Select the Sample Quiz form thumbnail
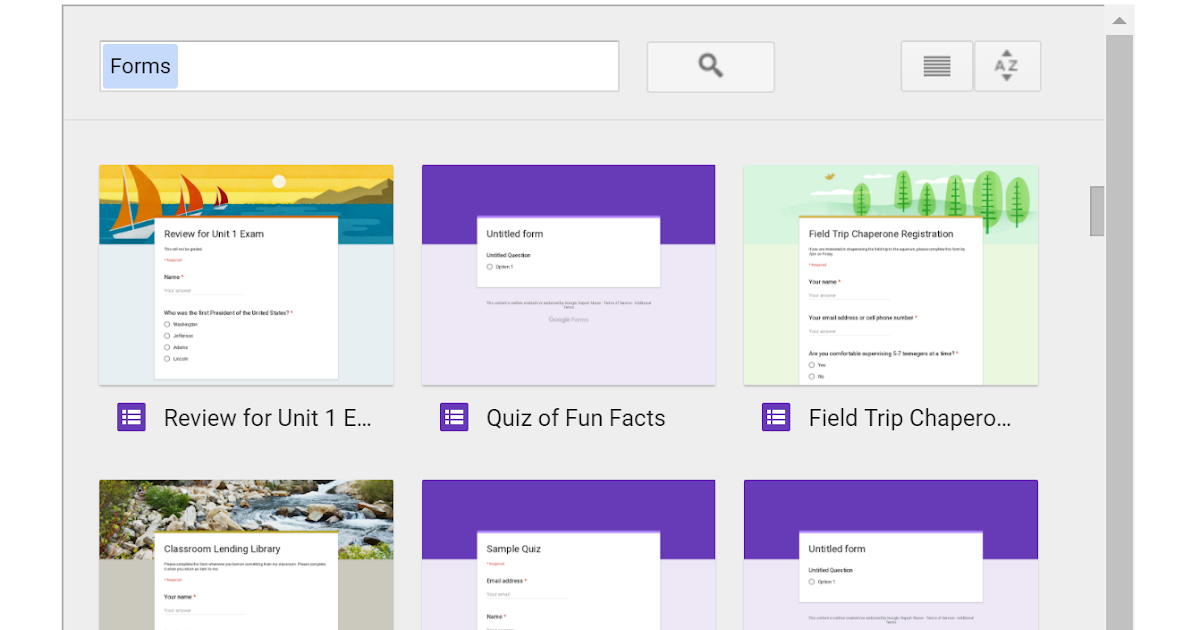The image size is (1200, 630). tap(568, 555)
